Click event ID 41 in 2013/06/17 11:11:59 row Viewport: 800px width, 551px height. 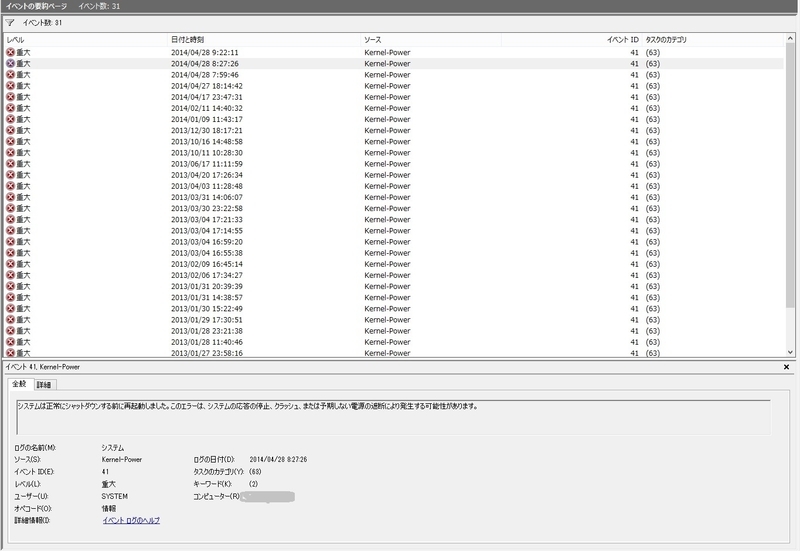(x=634, y=164)
